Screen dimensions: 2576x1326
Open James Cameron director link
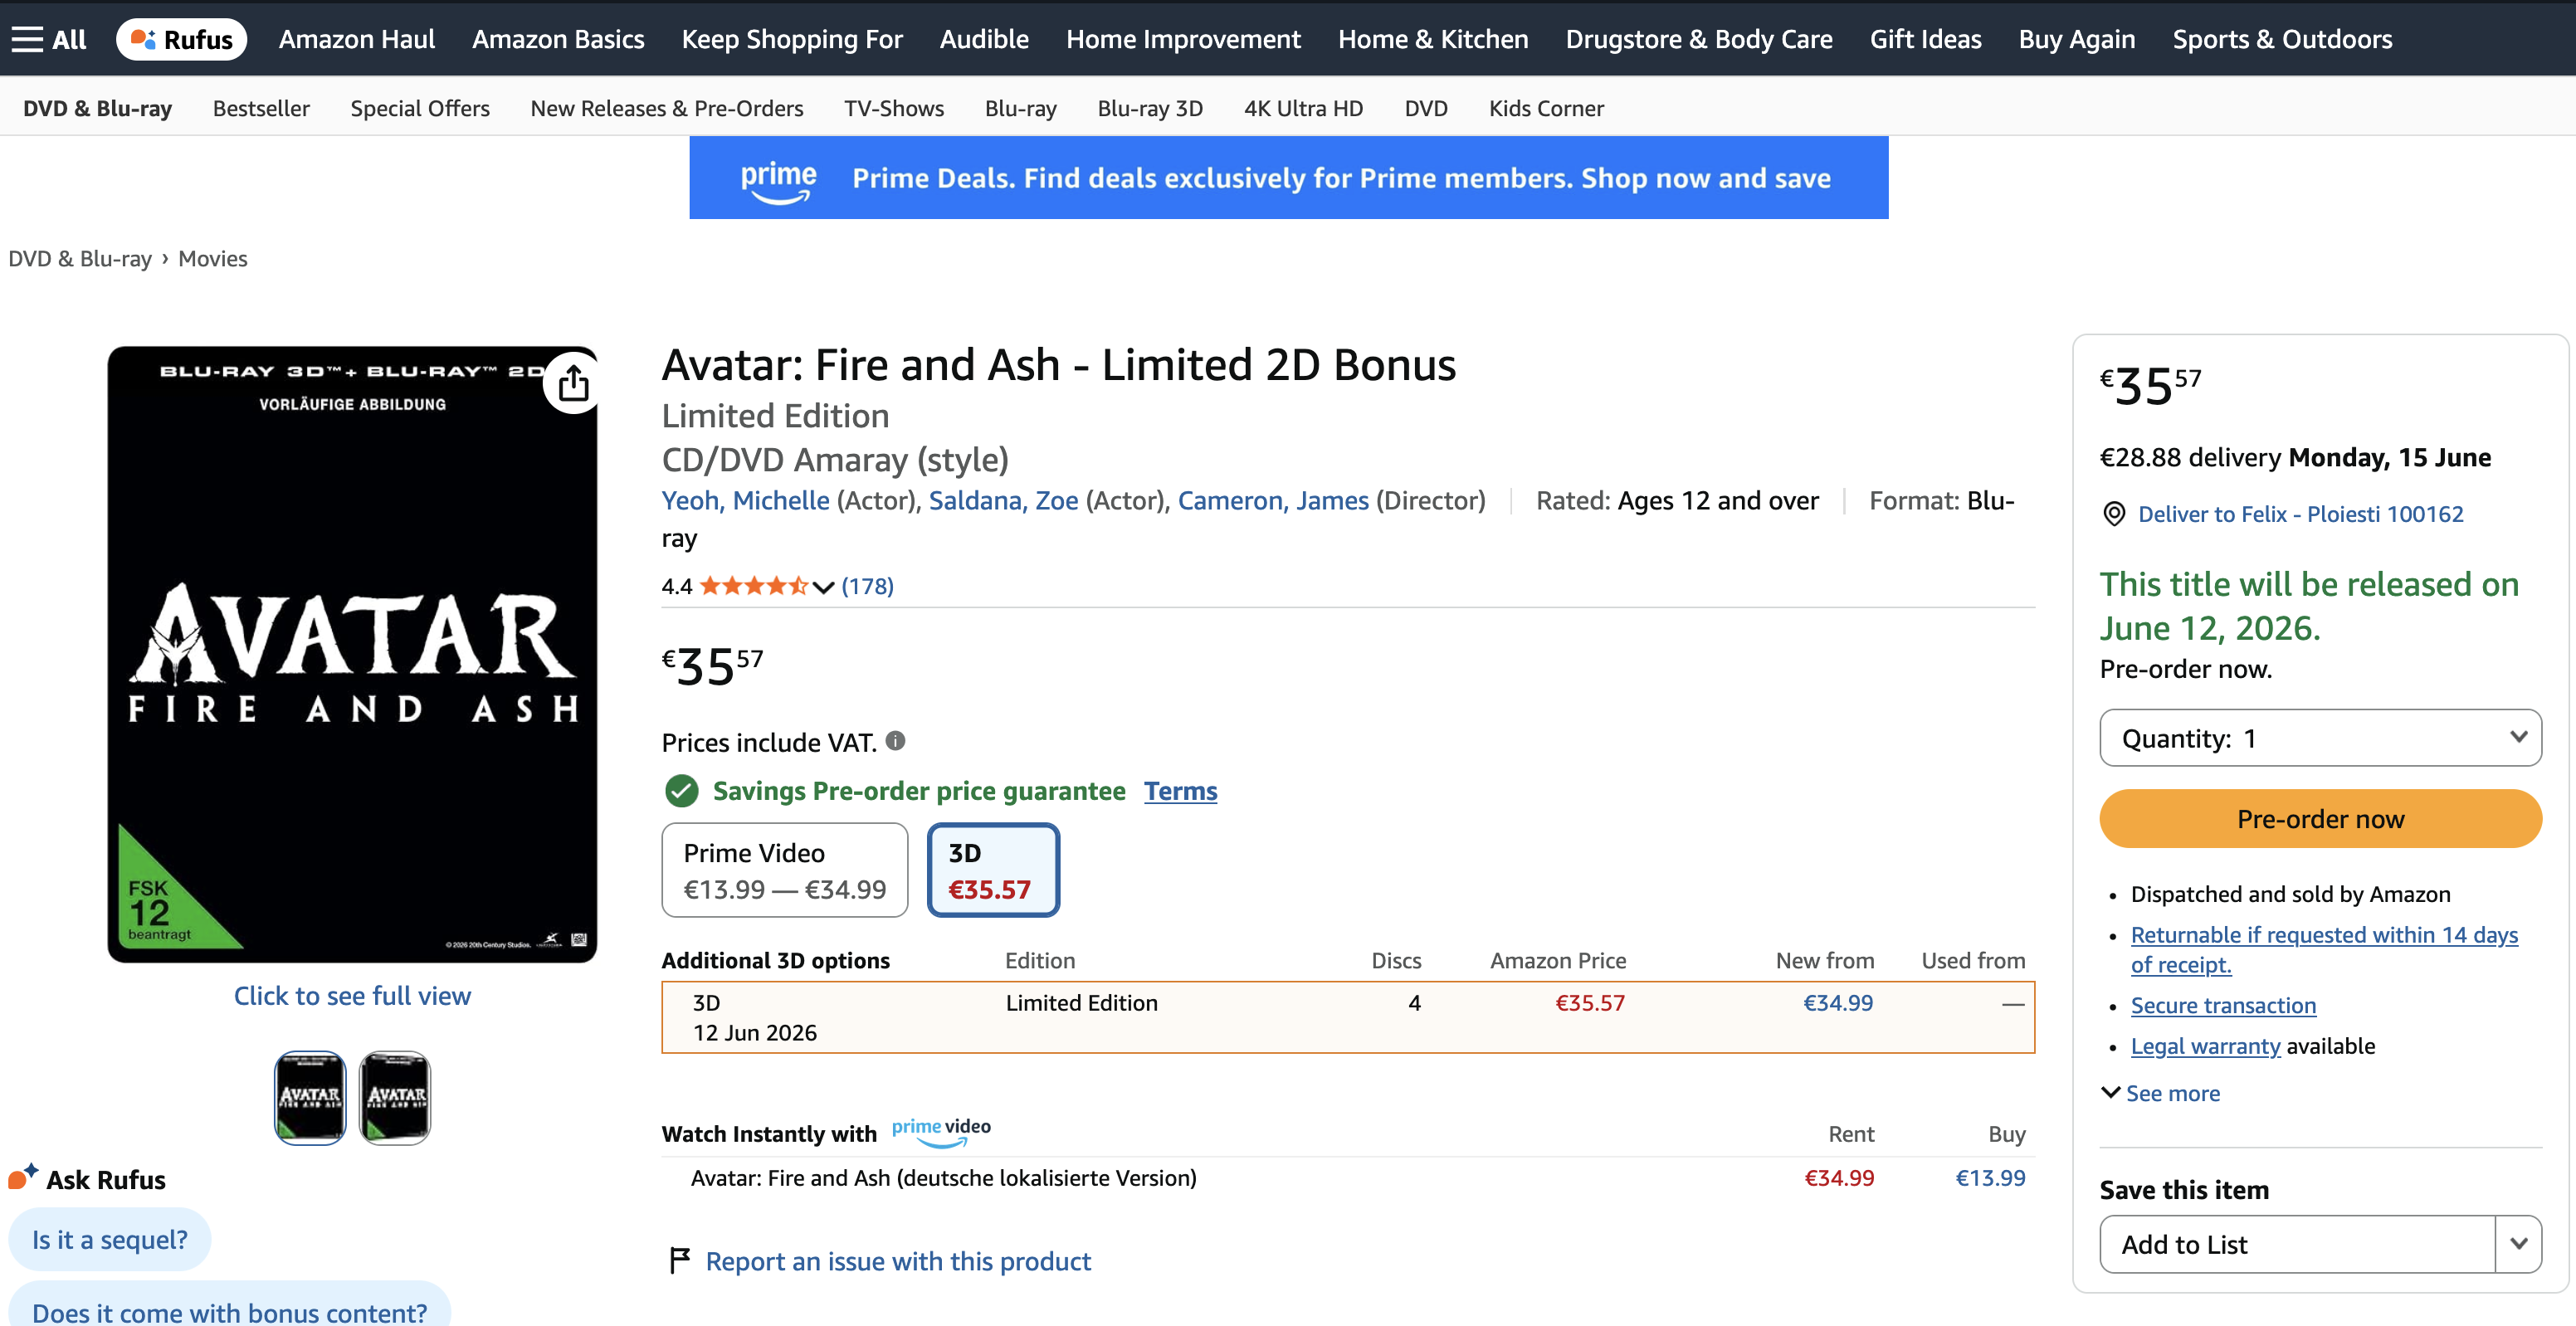point(1273,500)
